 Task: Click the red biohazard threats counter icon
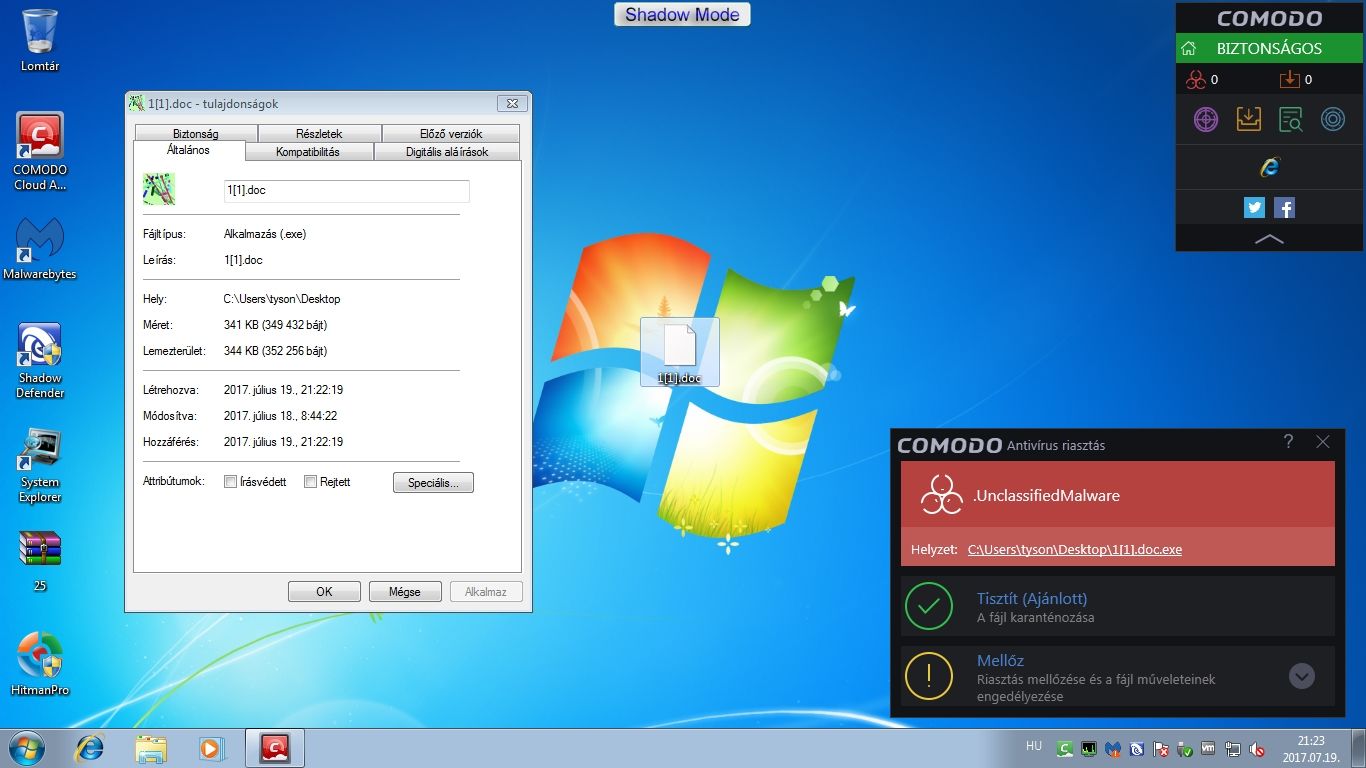point(1196,79)
